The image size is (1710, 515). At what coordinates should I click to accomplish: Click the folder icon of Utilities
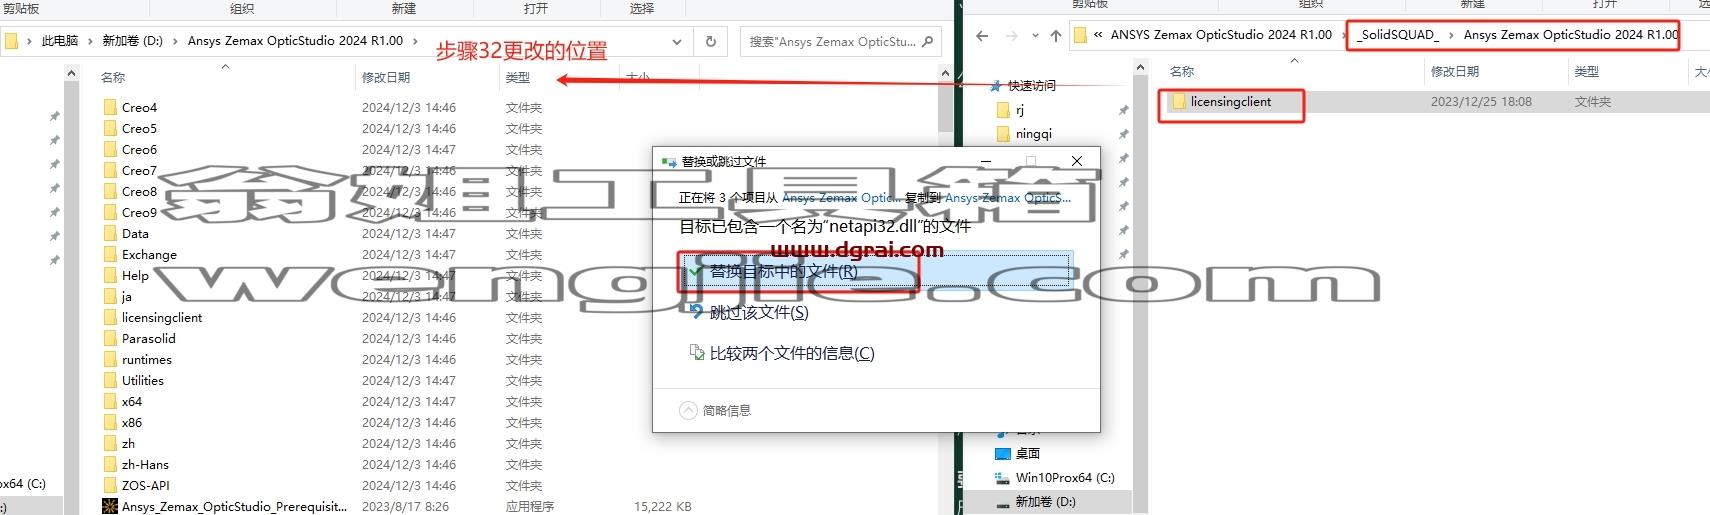pyautogui.click(x=111, y=380)
